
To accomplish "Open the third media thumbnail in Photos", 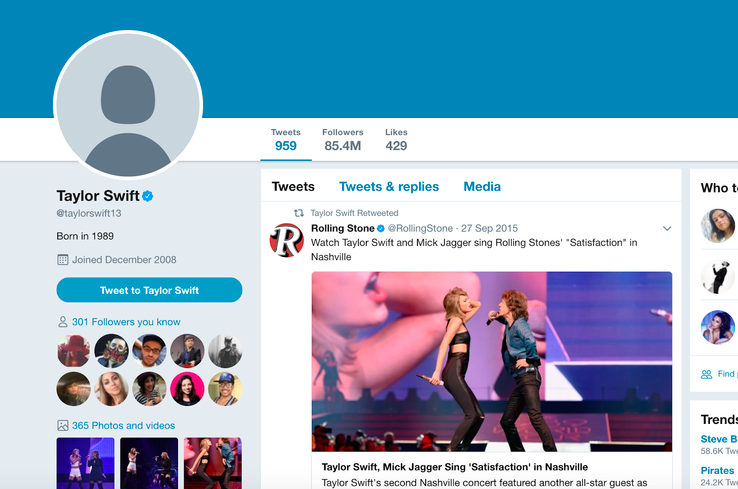I will [x=213, y=463].
